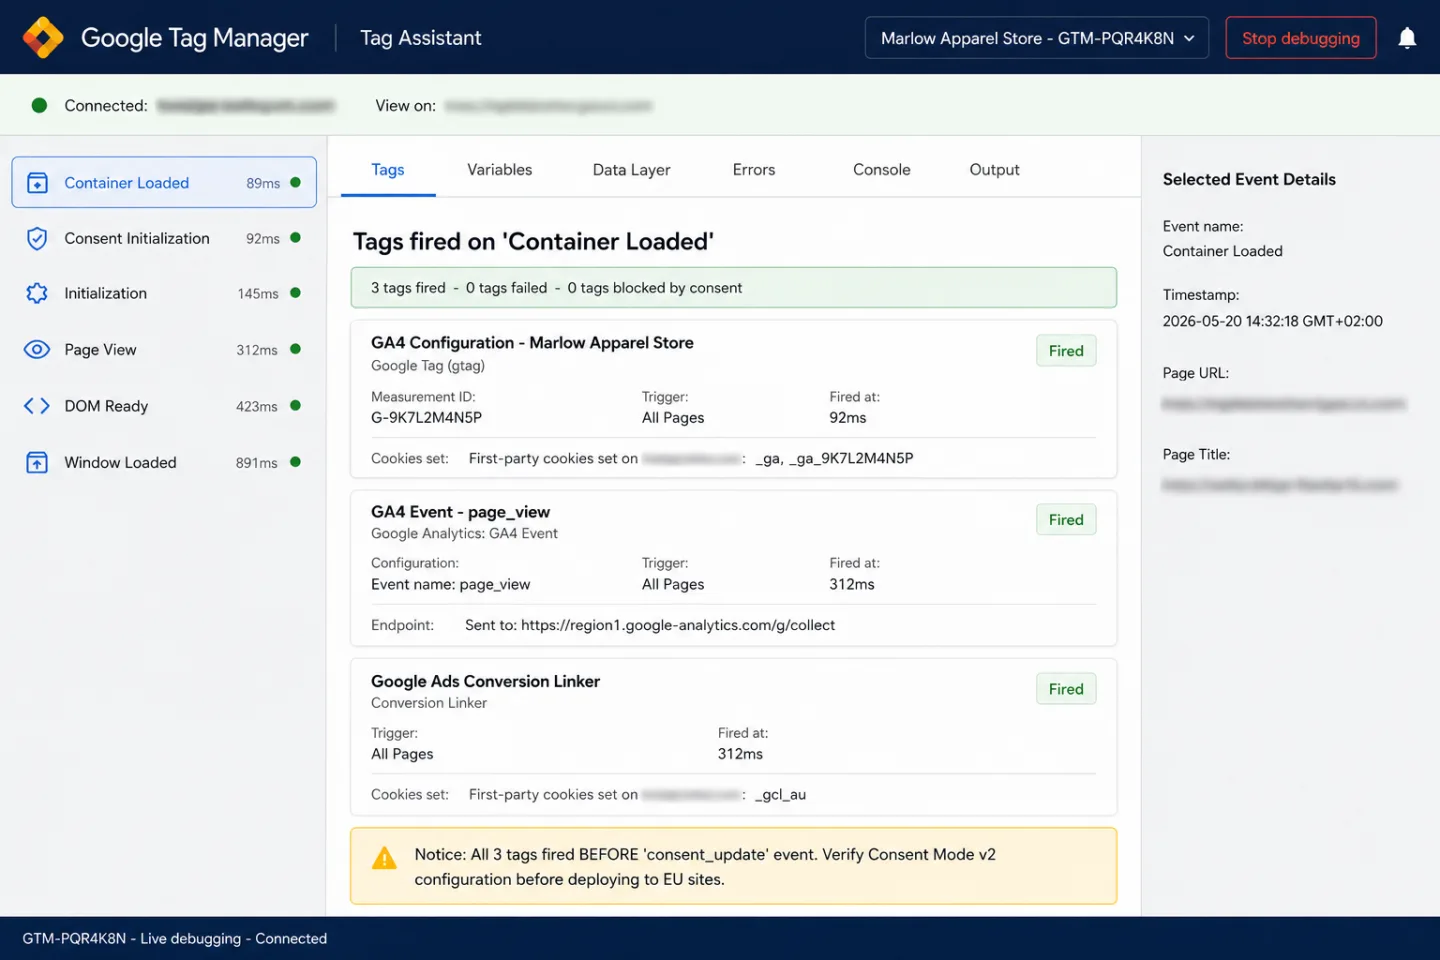Click the Google Tag Manager title text
The image size is (1440, 960).
click(x=194, y=38)
